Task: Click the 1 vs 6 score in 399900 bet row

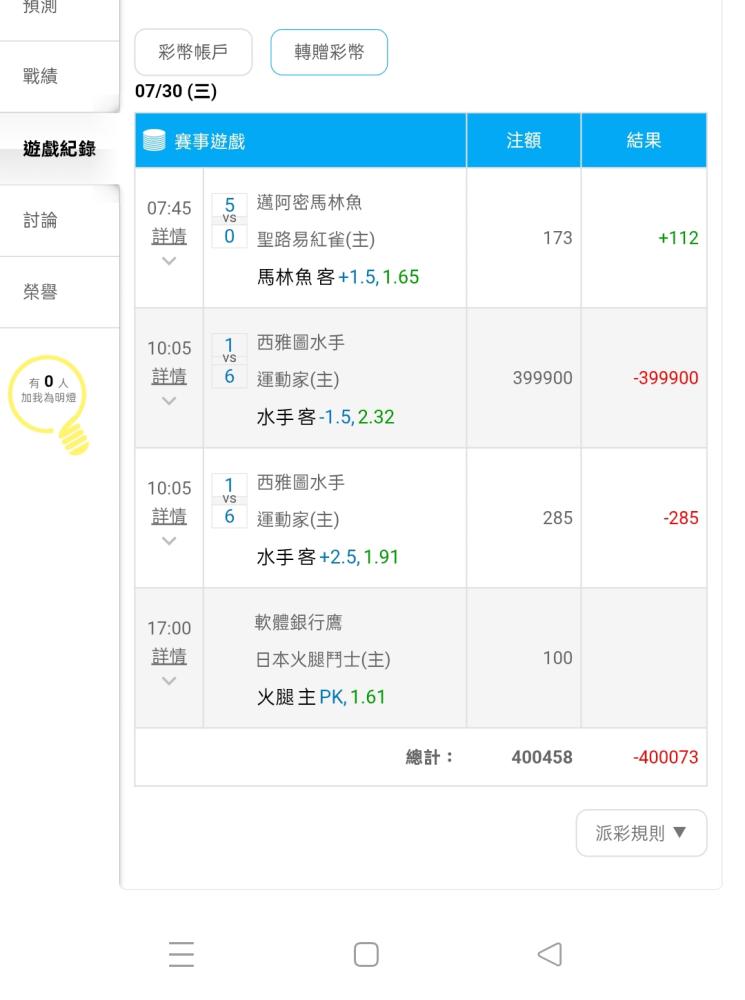Action: point(229,361)
